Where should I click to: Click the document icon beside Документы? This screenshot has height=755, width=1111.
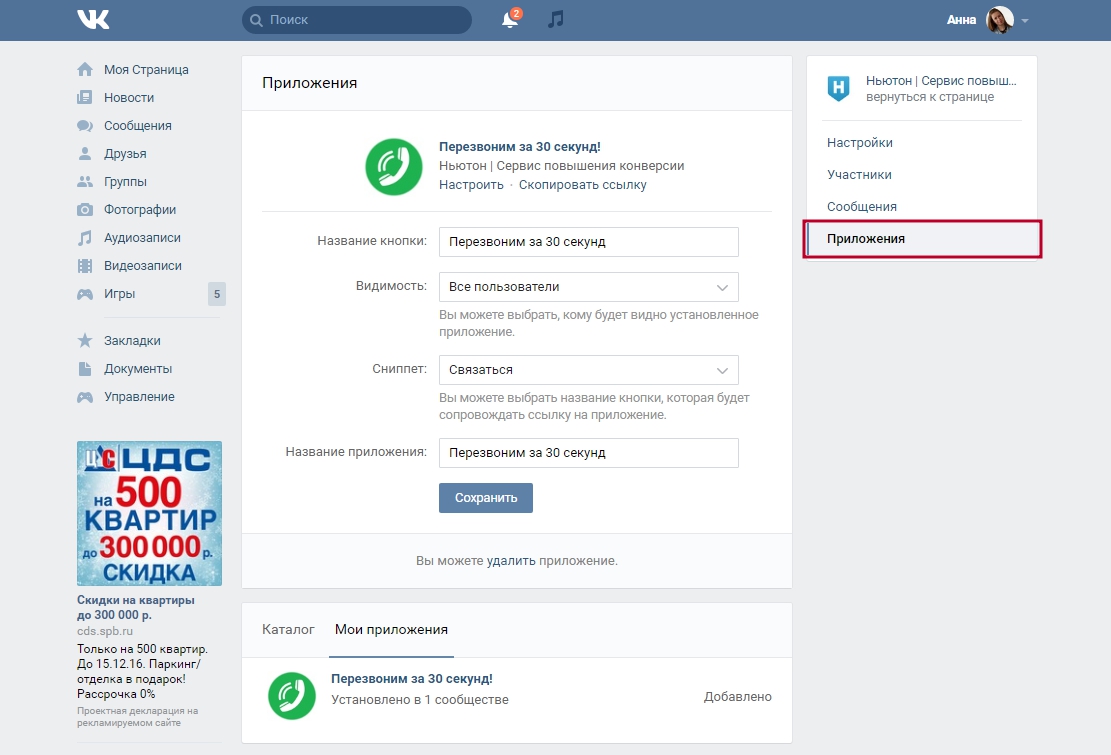point(85,369)
